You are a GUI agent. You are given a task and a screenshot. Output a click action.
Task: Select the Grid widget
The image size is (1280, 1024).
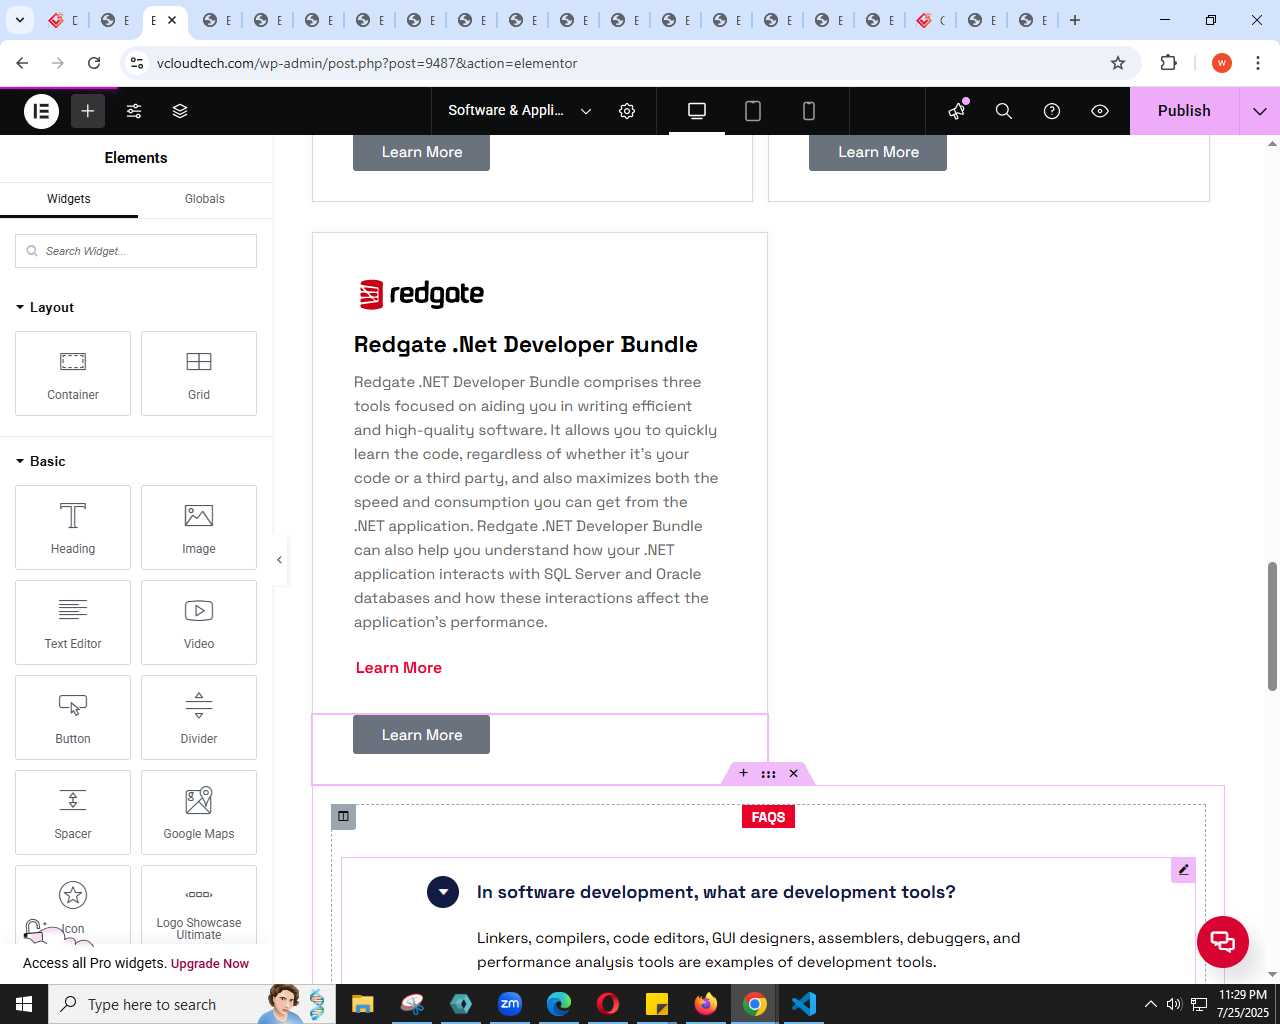click(199, 373)
